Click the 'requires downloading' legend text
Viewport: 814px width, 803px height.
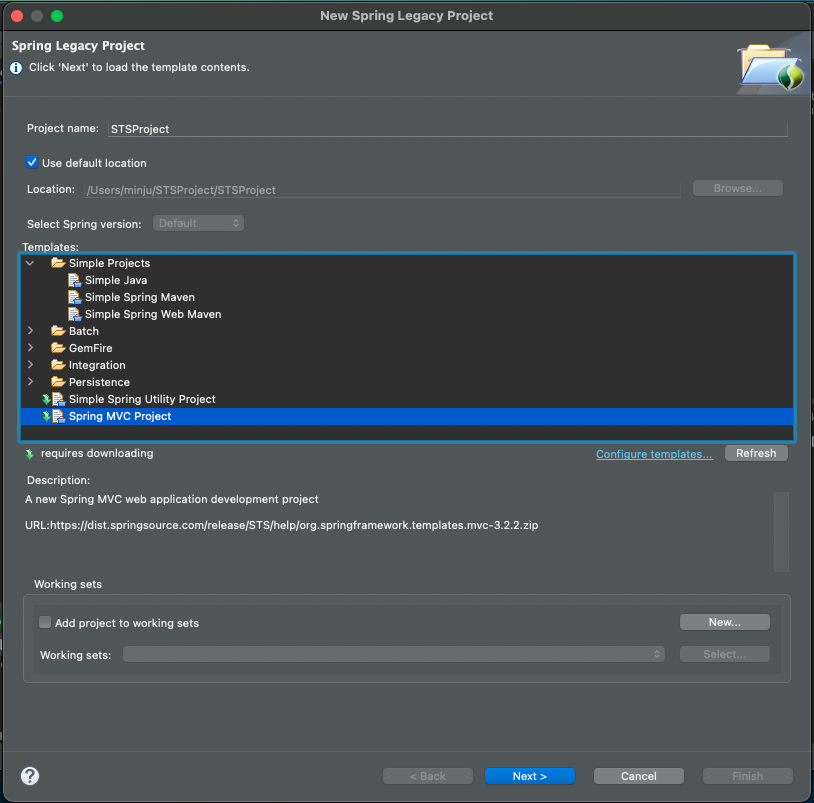point(97,453)
